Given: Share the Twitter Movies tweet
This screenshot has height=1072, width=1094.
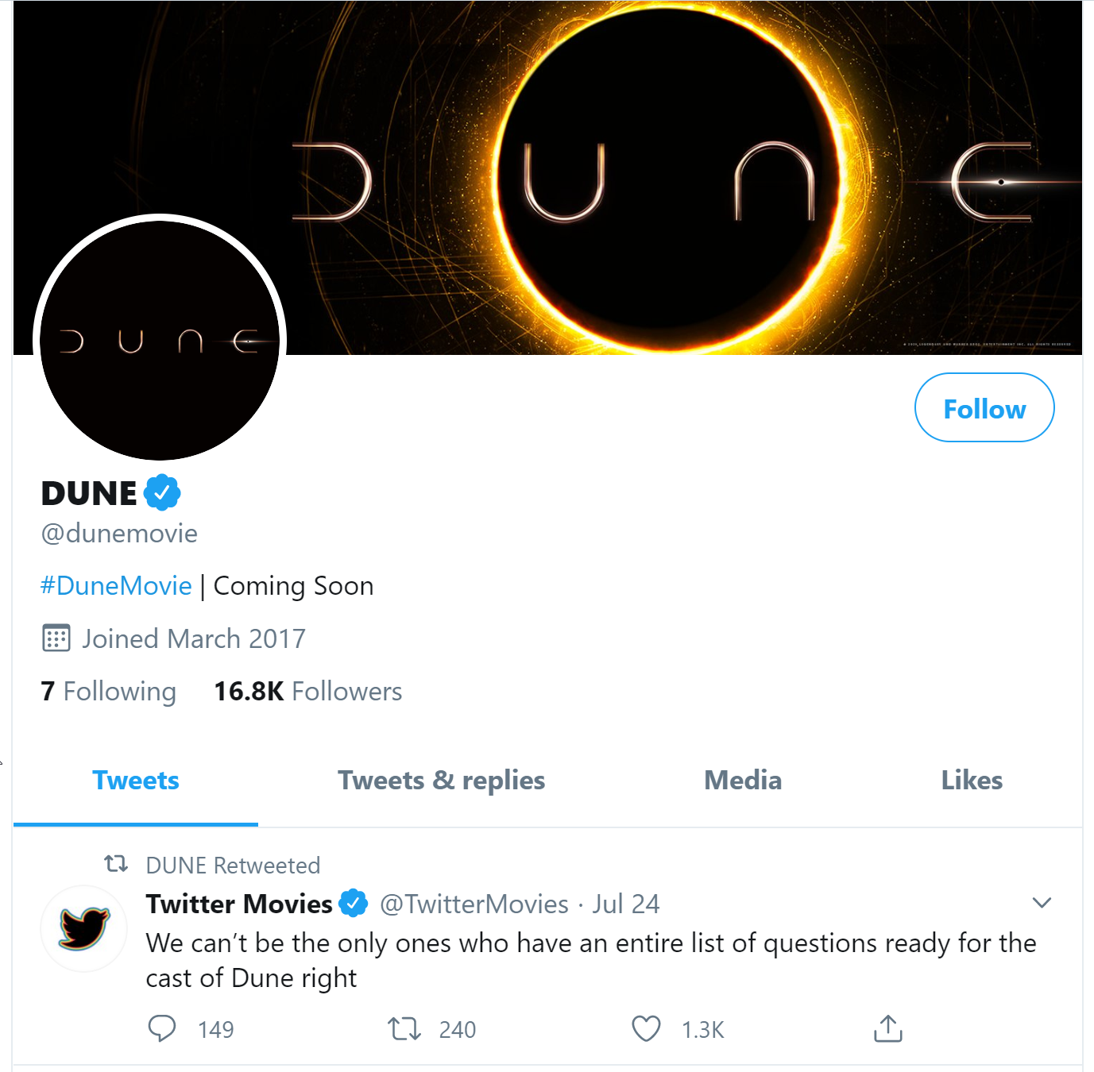Looking at the screenshot, I should click(887, 1028).
